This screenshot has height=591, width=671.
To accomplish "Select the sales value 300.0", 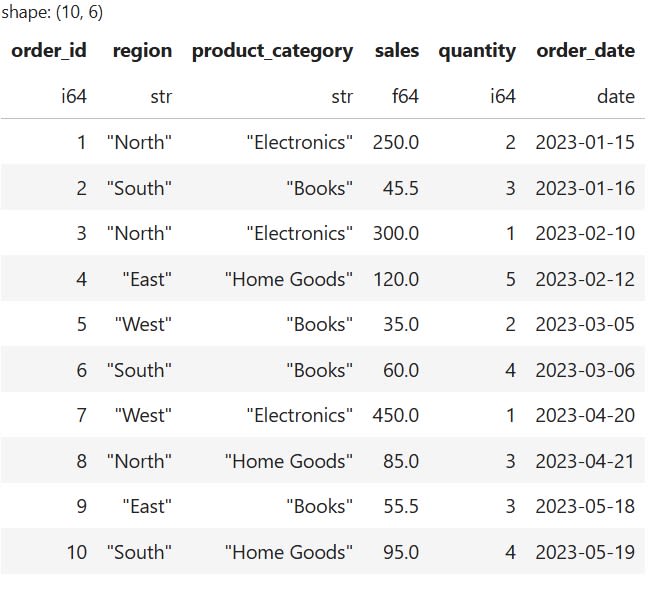I will [x=396, y=234].
